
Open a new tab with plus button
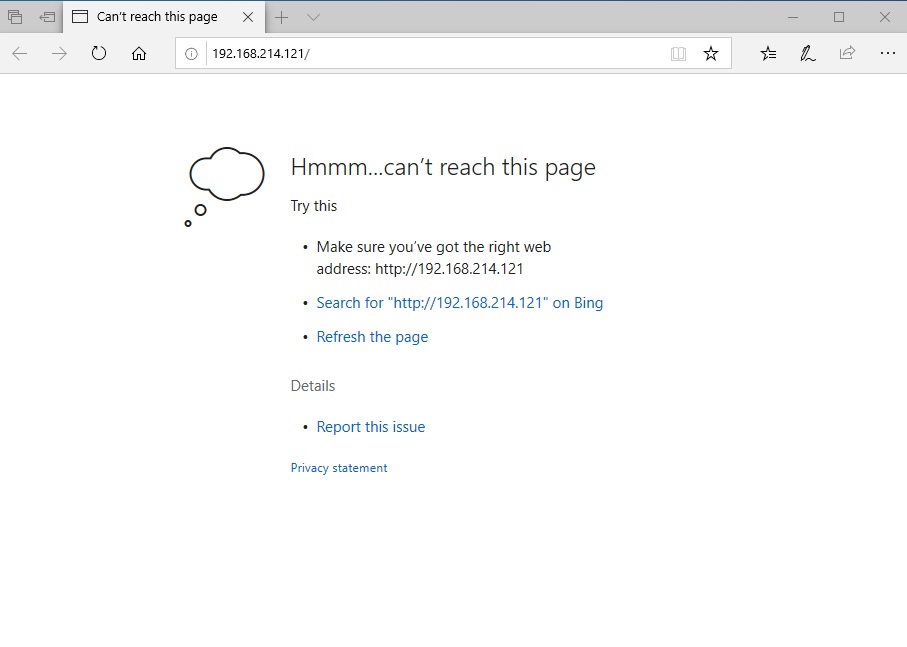282,17
